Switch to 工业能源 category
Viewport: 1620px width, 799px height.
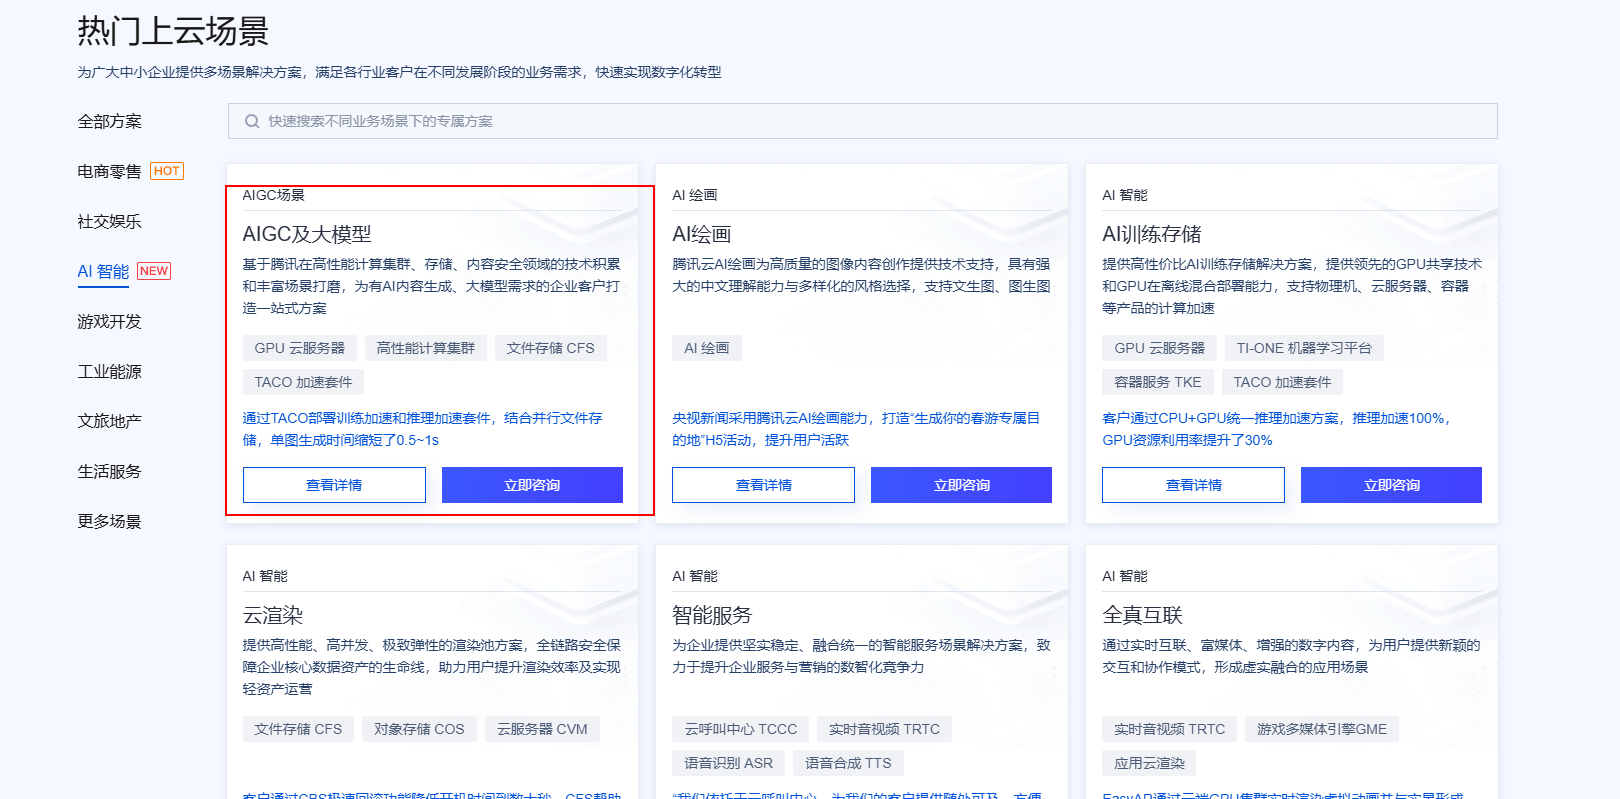[x=110, y=371]
